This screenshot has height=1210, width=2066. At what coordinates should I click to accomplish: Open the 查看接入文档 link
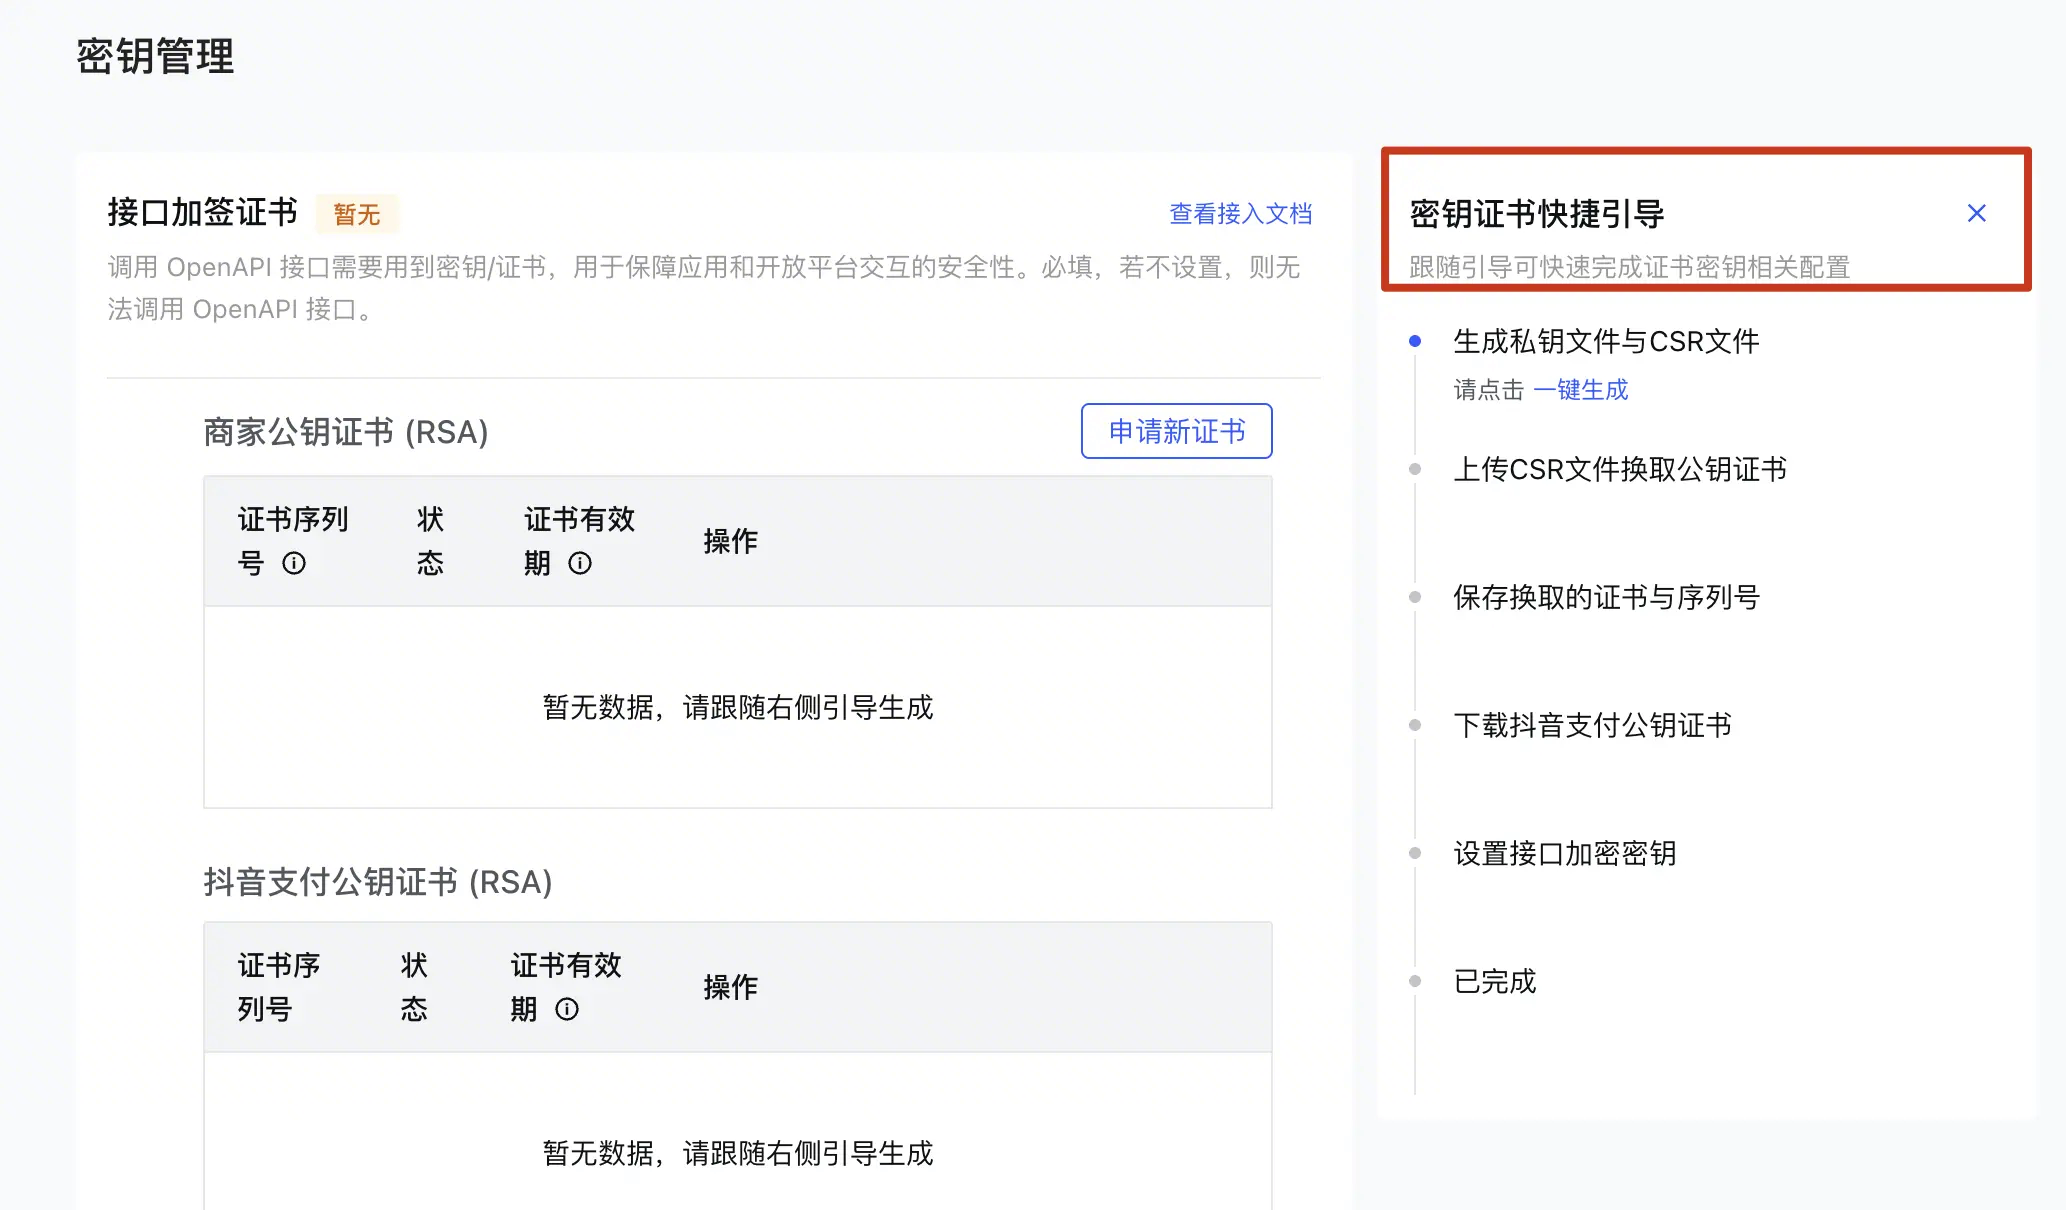1240,213
